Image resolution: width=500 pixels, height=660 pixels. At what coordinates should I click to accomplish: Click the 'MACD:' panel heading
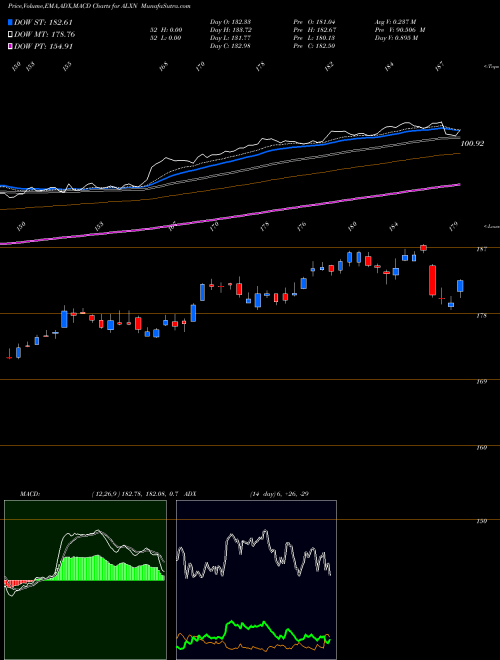point(30,494)
